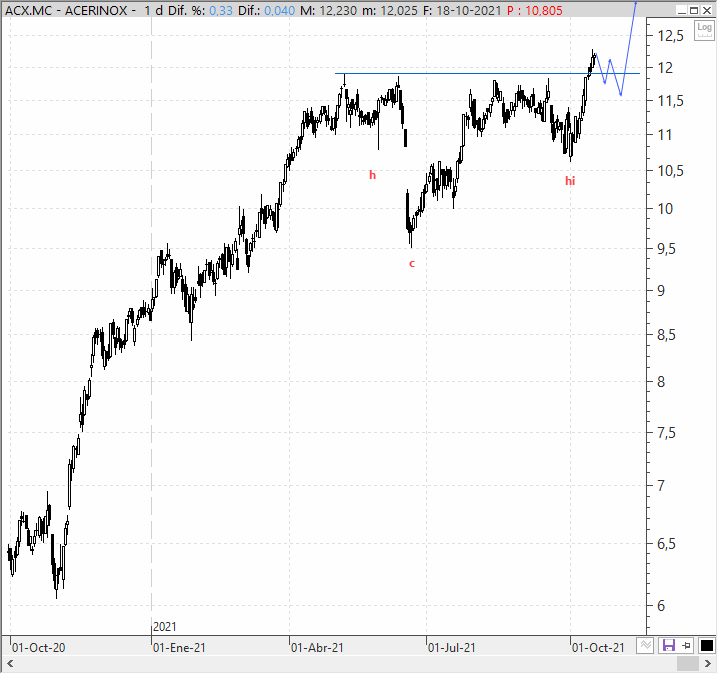The height and width of the screenshot is (674, 718).
Task: Click the red 'h' chart annotation
Action: 372,175
